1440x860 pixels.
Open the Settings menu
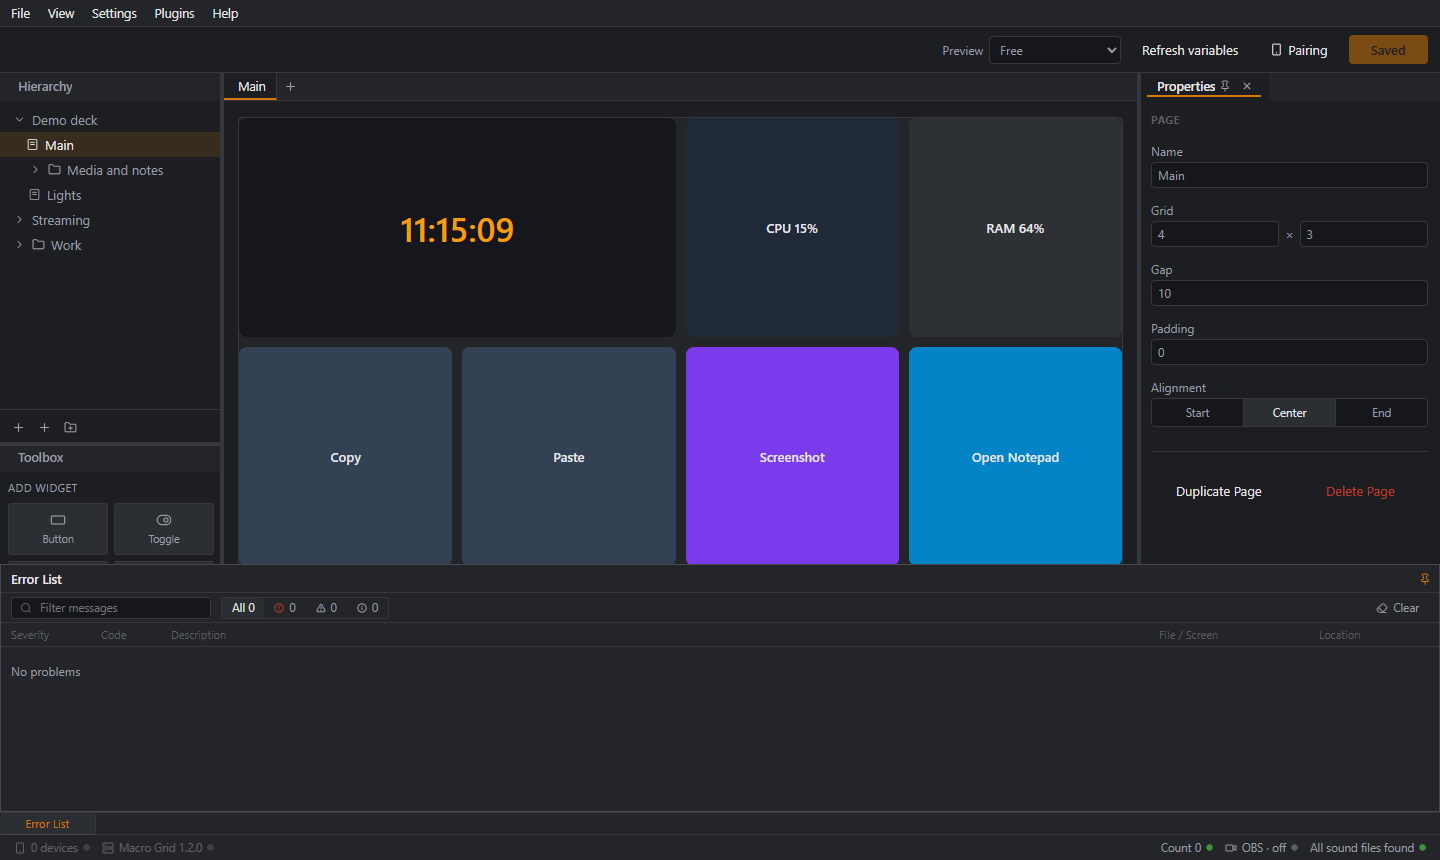tap(114, 13)
